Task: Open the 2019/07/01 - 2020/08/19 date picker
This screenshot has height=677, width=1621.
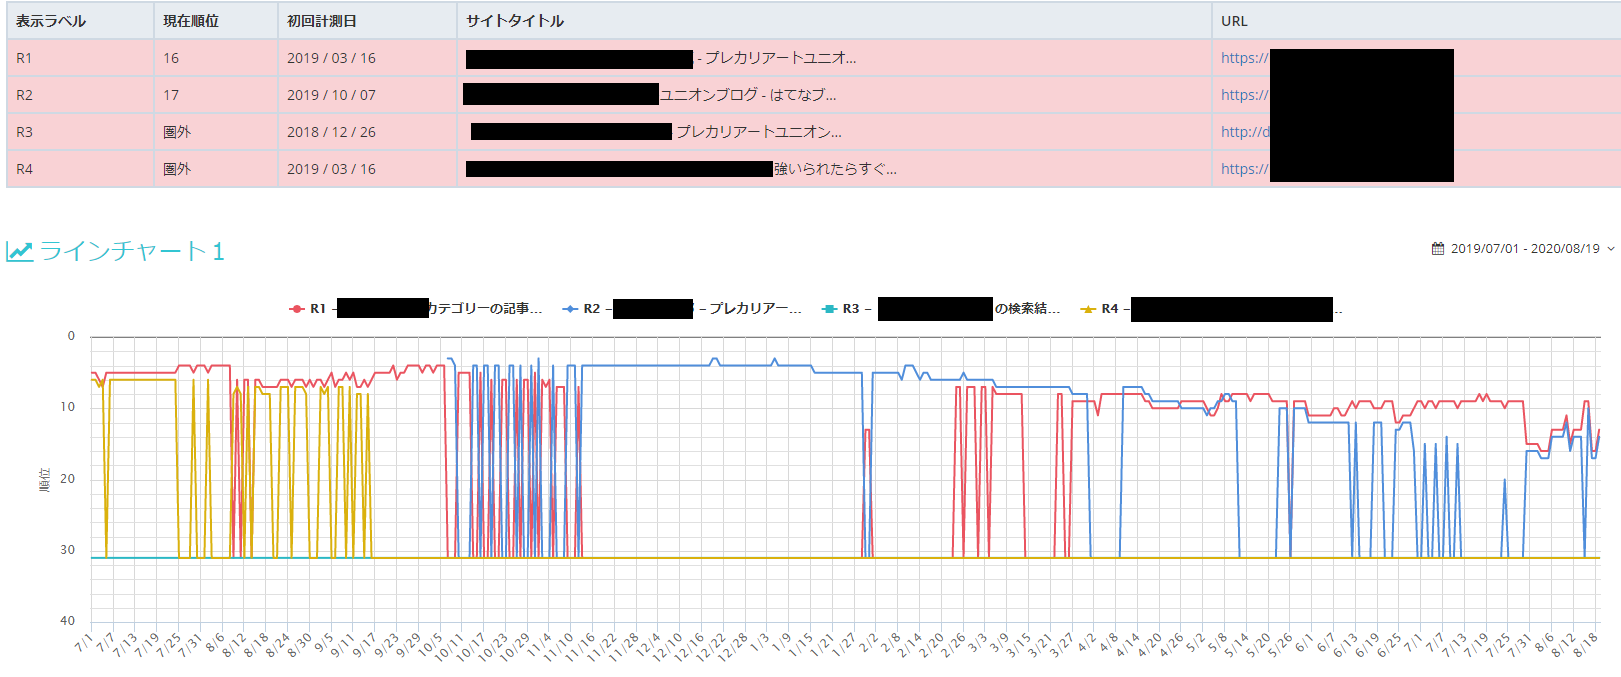Action: point(1525,249)
